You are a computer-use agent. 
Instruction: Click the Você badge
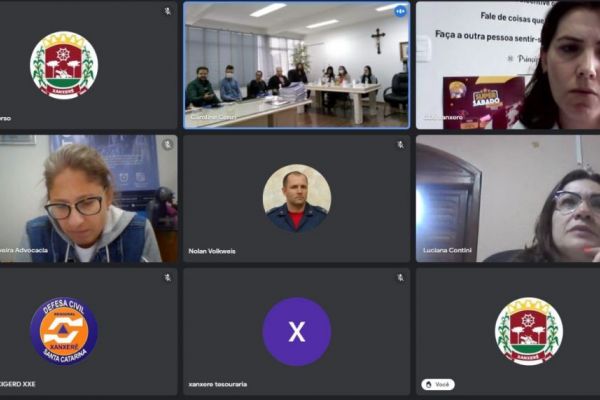(438, 384)
